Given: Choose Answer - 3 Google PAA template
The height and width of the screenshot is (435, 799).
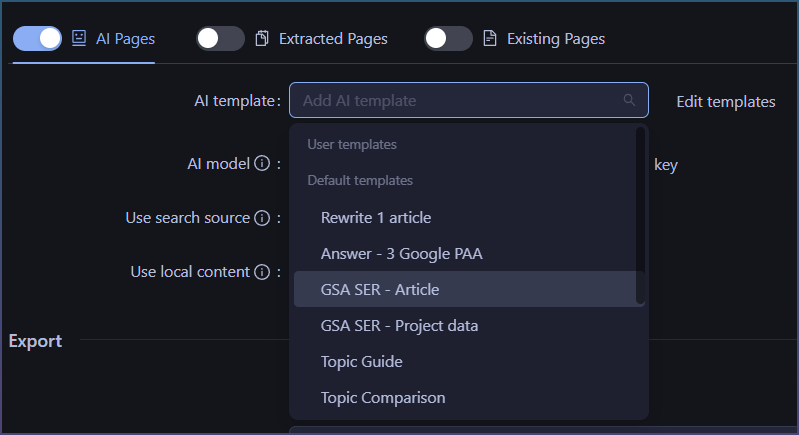Looking at the screenshot, I should [401, 254].
